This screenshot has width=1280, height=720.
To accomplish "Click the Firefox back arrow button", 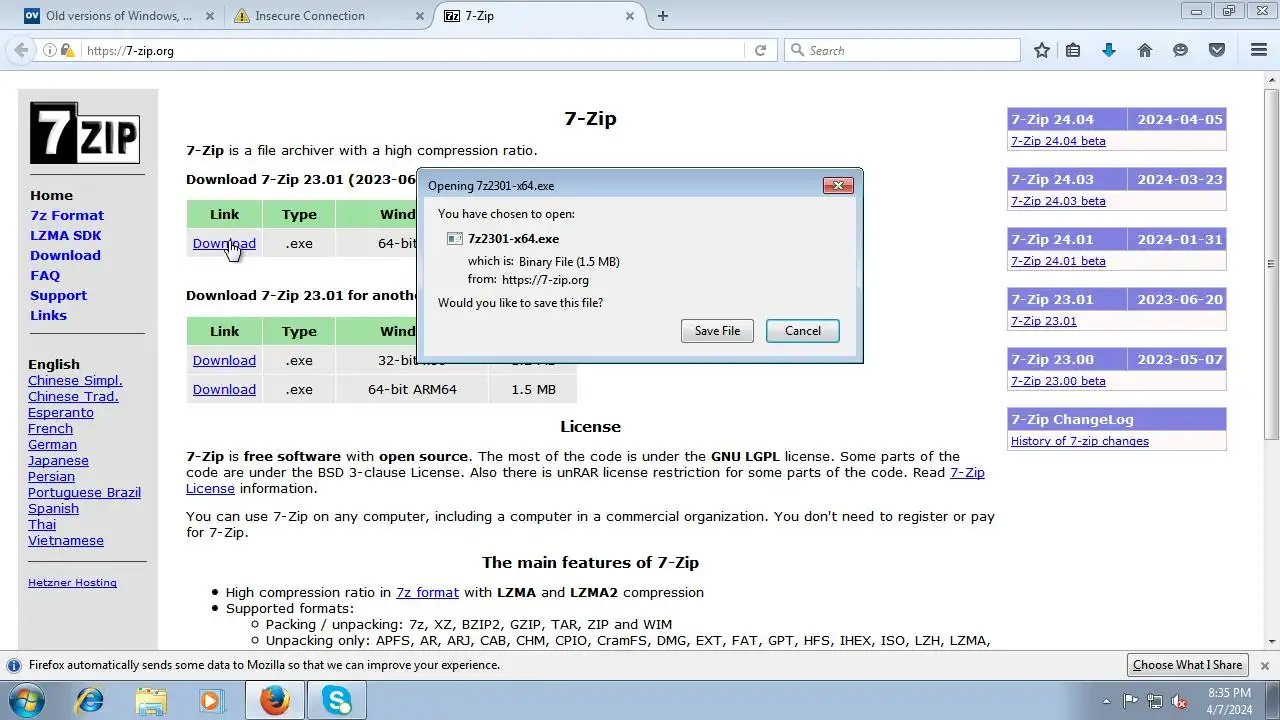I will 21,50.
